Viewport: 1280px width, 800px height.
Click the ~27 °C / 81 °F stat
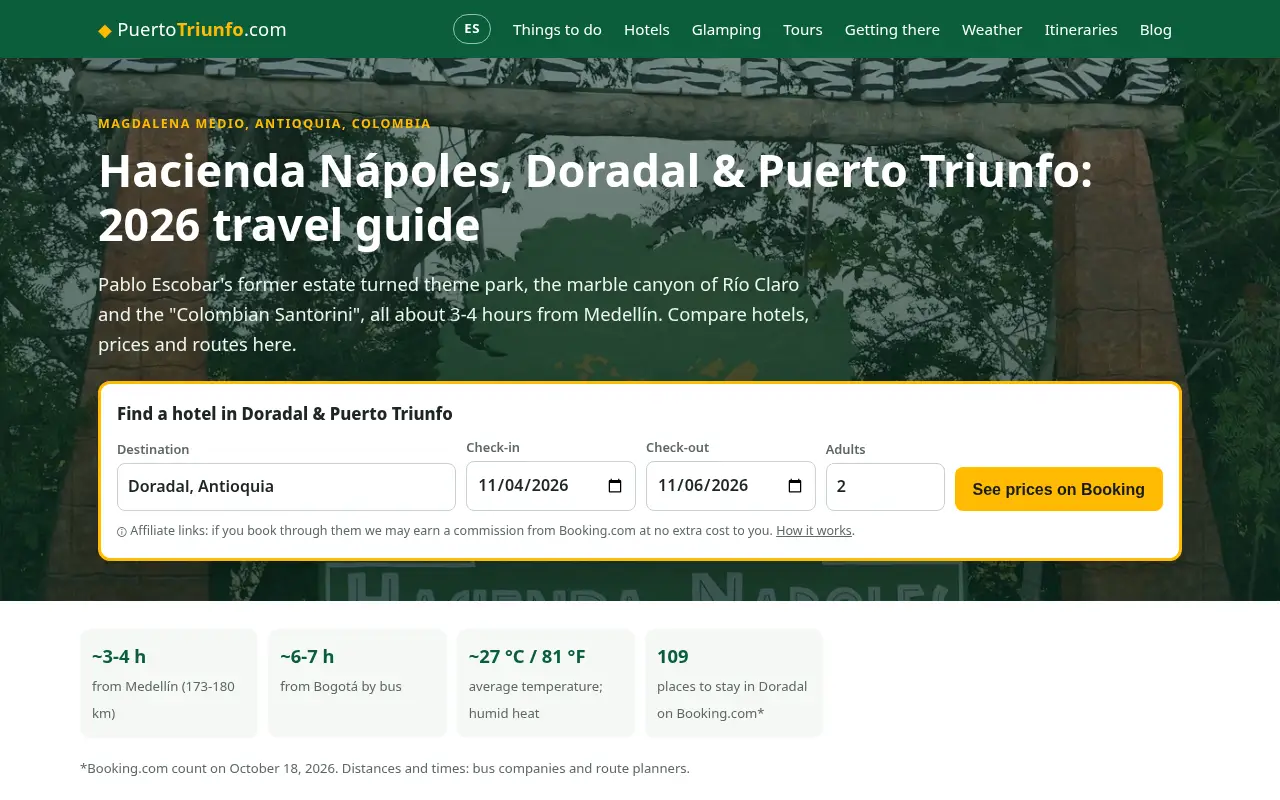[x=546, y=683]
